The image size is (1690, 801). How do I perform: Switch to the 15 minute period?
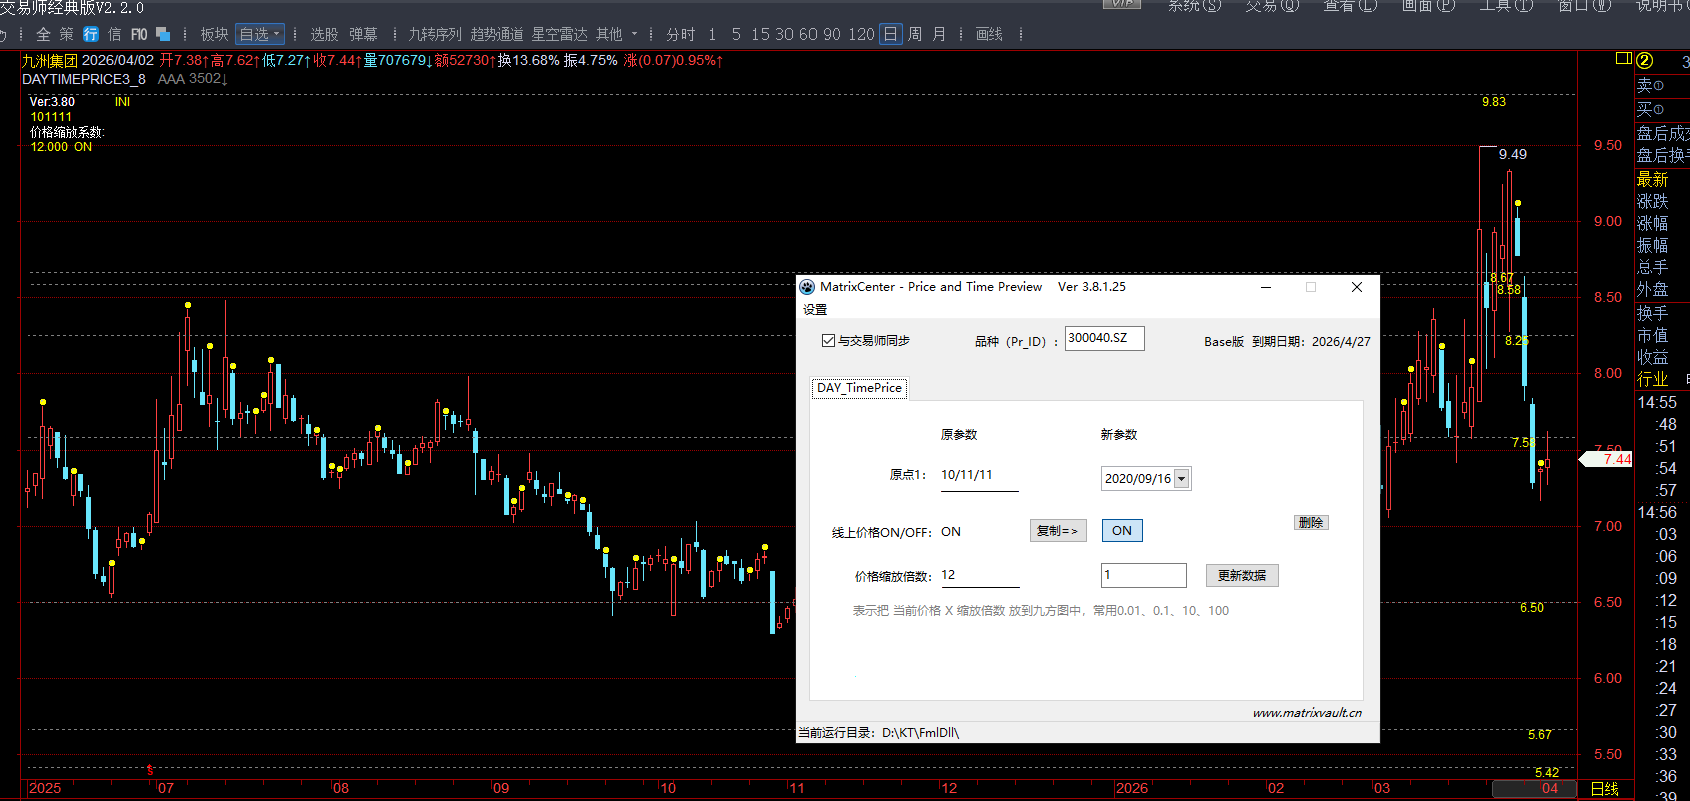(x=760, y=34)
